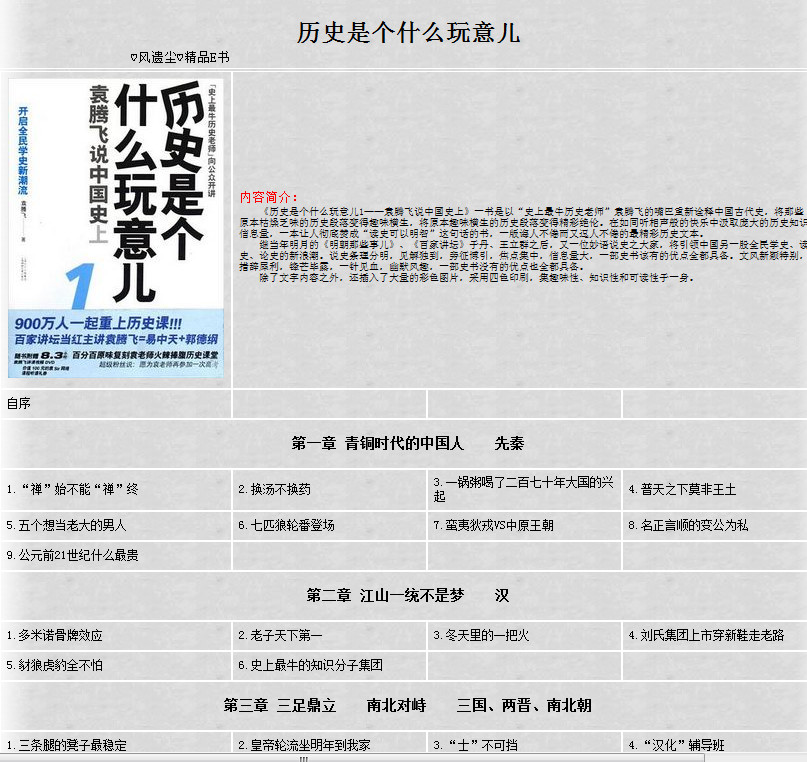The width and height of the screenshot is (807, 762).
Task: Open section 老子天下第一
Action: (x=280, y=635)
